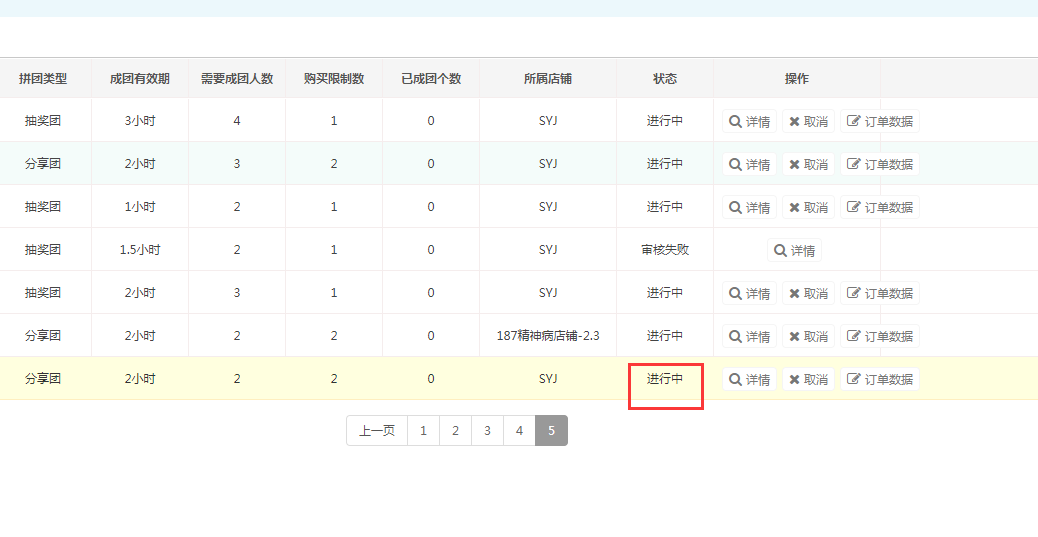Click the 状态 column header
Image resolution: width=1038 pixels, height=537 pixels.
(x=665, y=79)
